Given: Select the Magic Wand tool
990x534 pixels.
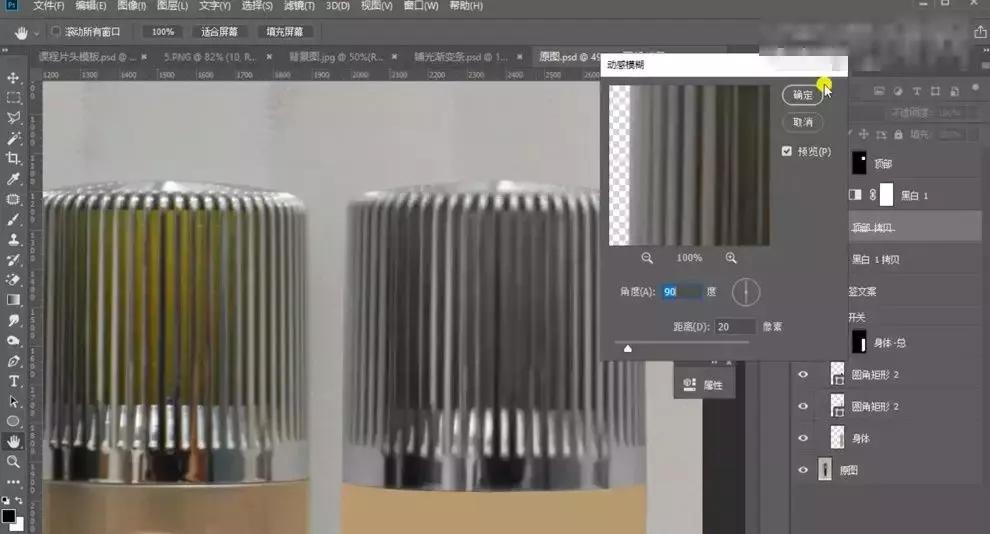Looking at the screenshot, I should click(13, 138).
